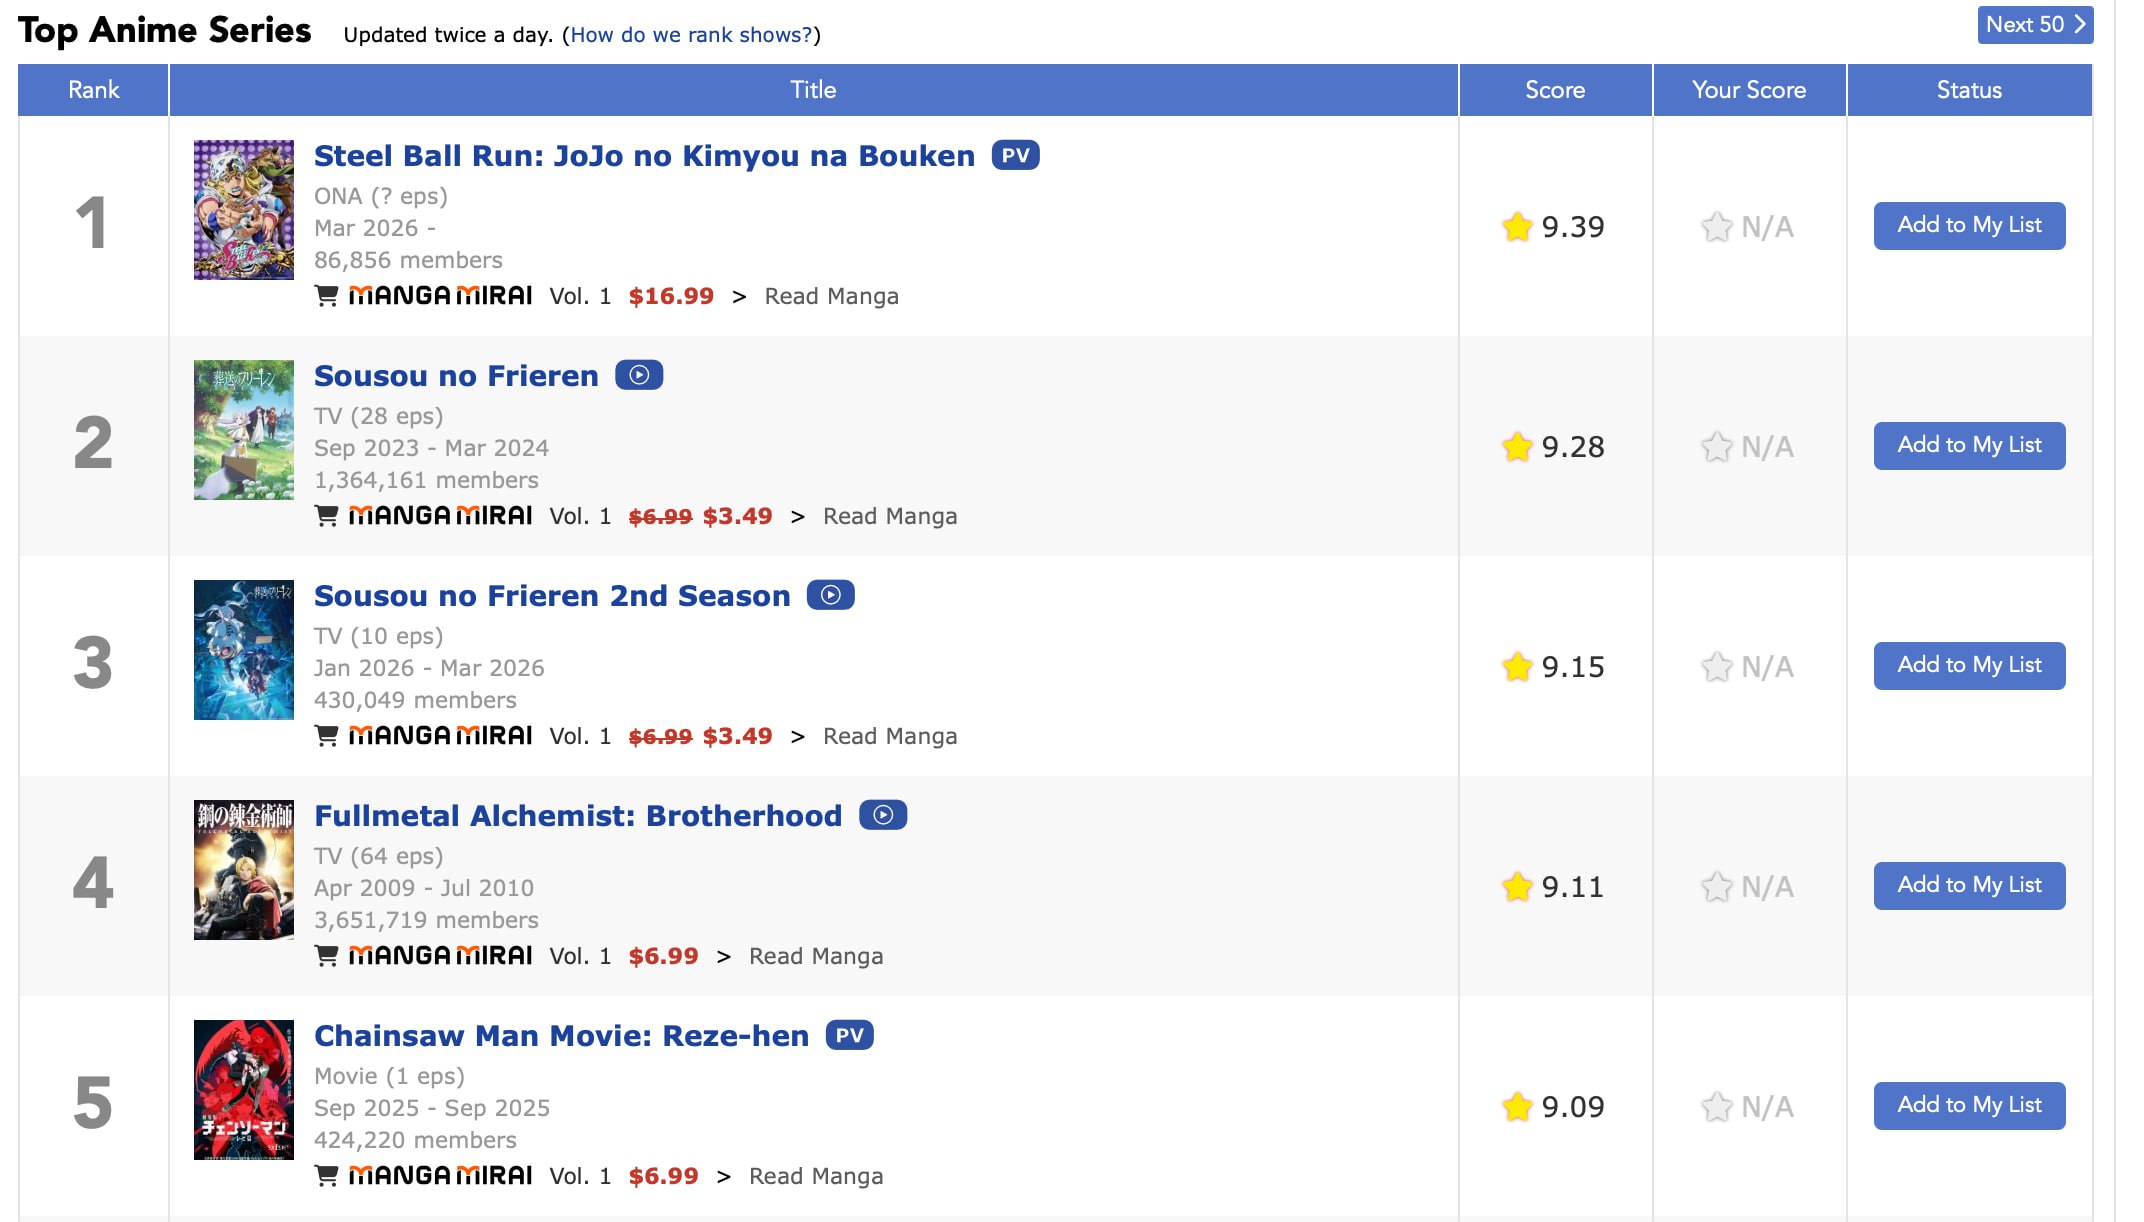Click Read Manga for Sousou no Frieren
This screenshot has height=1222, width=2144.
tap(889, 516)
